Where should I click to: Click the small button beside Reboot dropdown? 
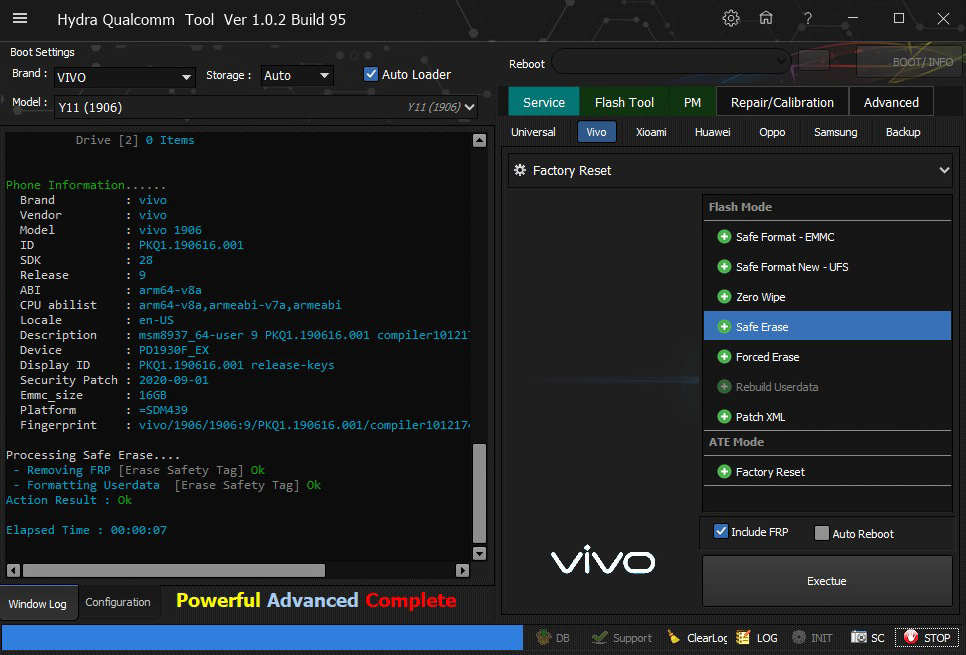pos(813,60)
